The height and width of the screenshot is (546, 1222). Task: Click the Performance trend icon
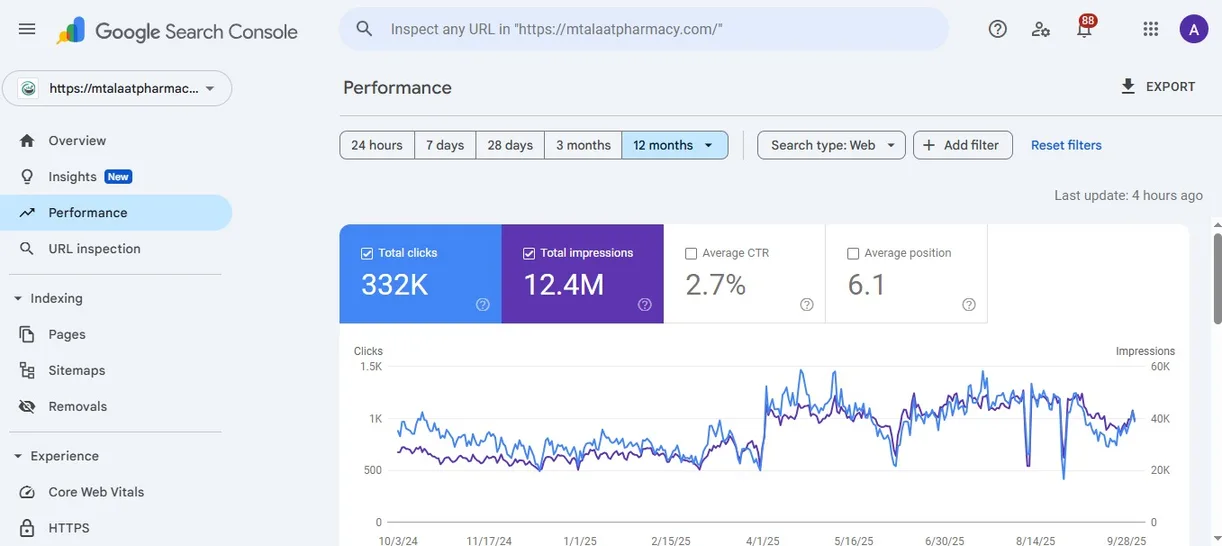click(x=28, y=213)
